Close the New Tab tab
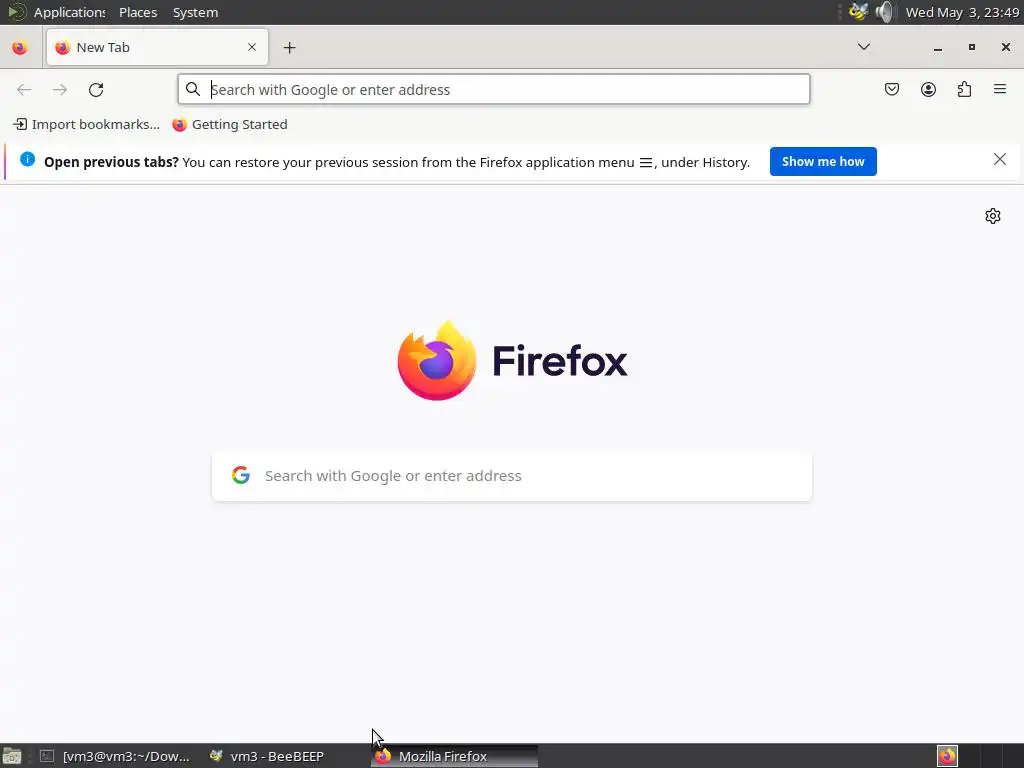 252,47
